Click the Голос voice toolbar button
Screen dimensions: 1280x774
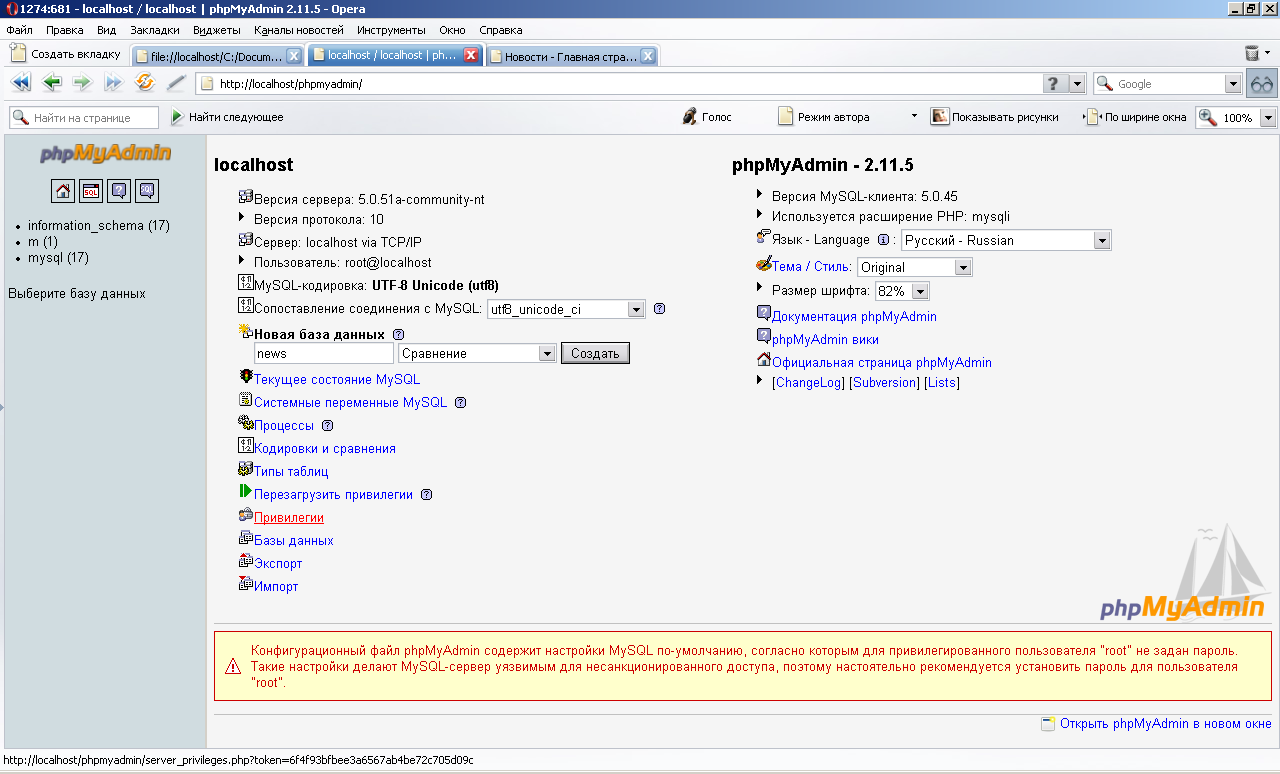[x=707, y=117]
